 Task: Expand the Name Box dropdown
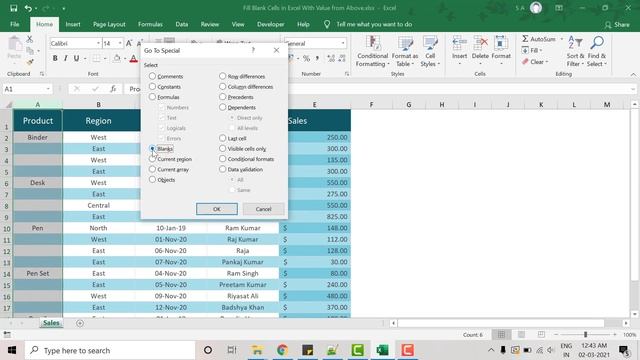pyautogui.click(x=48, y=89)
